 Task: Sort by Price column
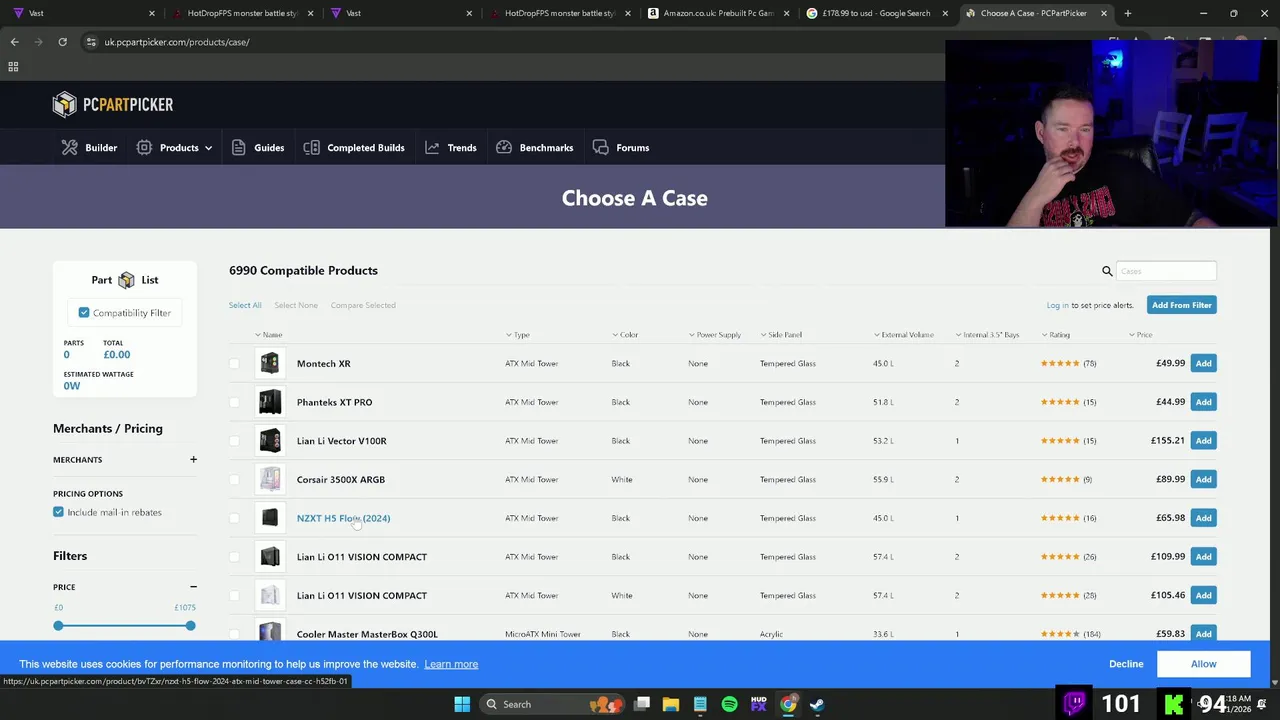[1140, 335]
